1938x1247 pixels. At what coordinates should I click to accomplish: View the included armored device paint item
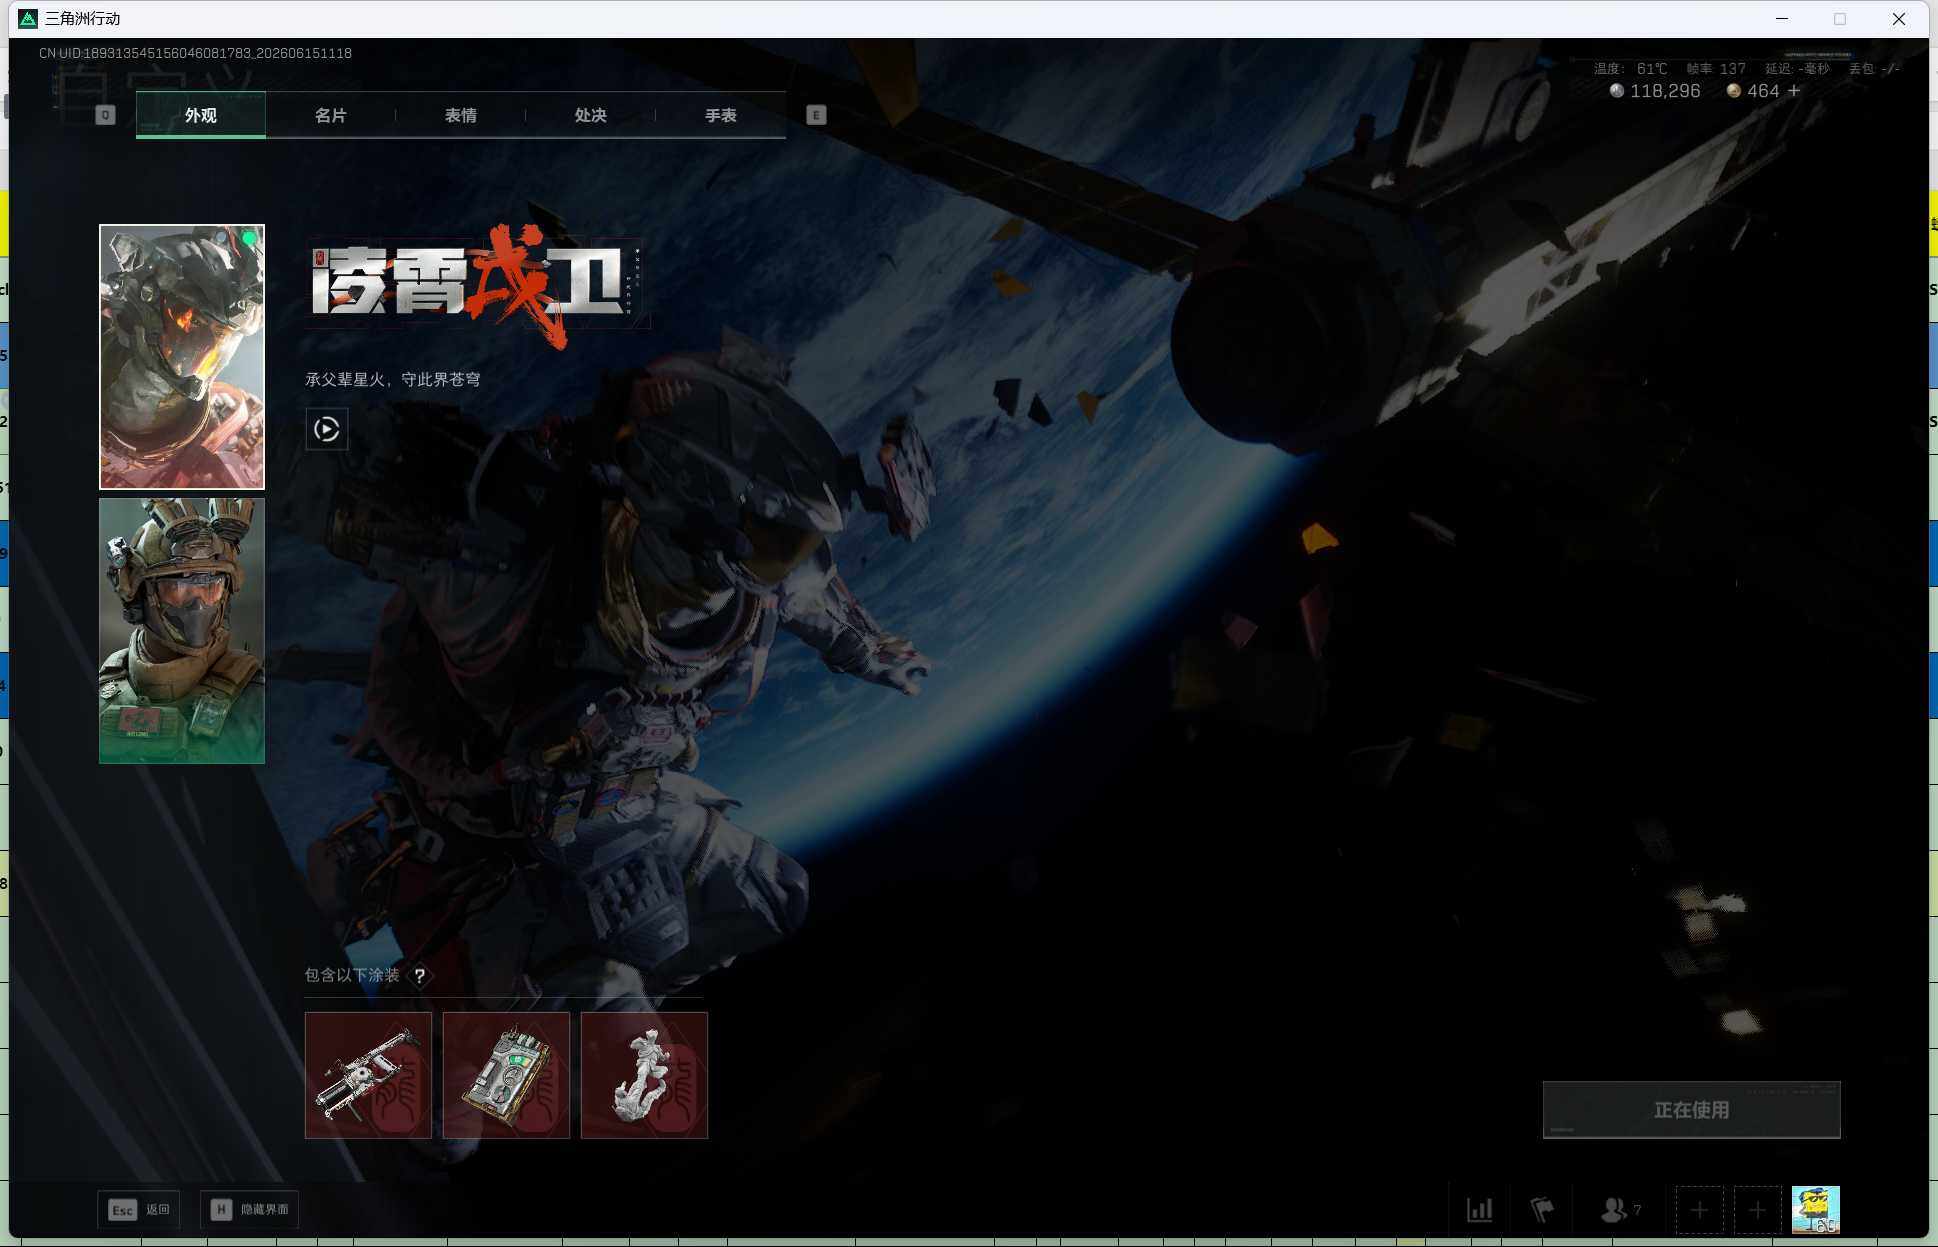coord(506,1075)
